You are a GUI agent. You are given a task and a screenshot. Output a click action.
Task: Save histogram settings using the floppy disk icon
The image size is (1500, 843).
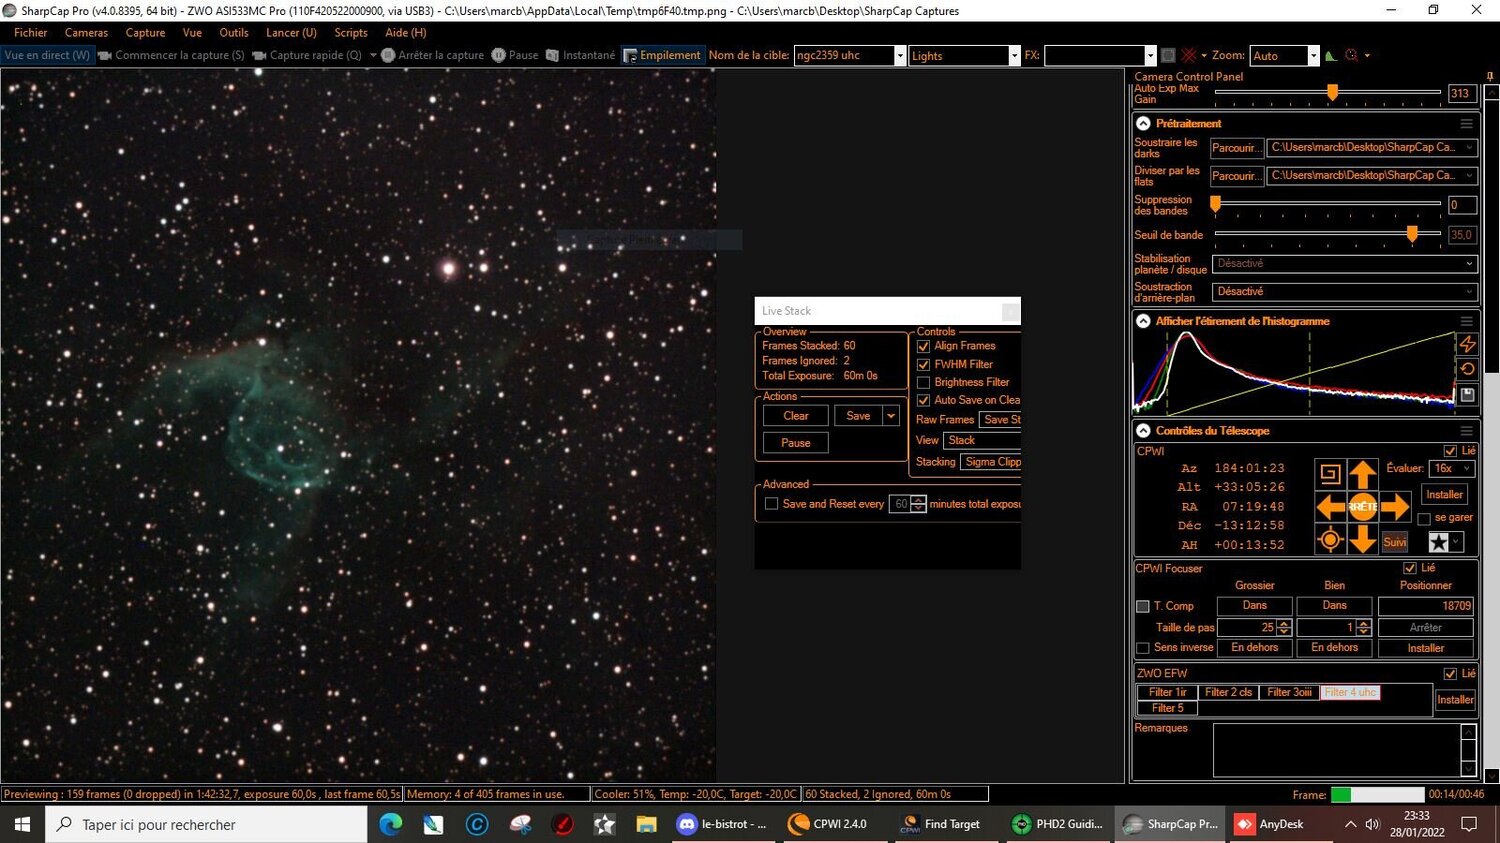(x=1467, y=394)
